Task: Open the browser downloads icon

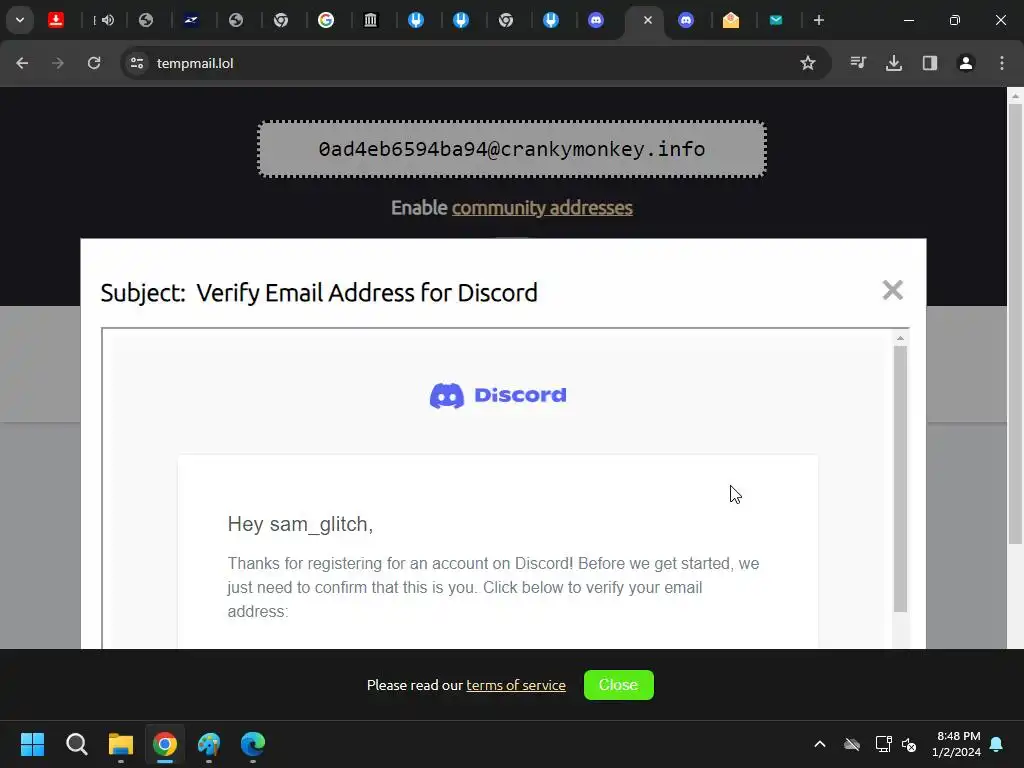Action: pyautogui.click(x=894, y=63)
